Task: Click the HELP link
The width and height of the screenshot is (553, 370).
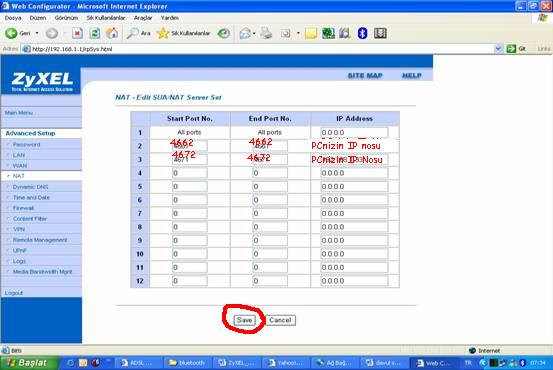Action: pos(412,75)
